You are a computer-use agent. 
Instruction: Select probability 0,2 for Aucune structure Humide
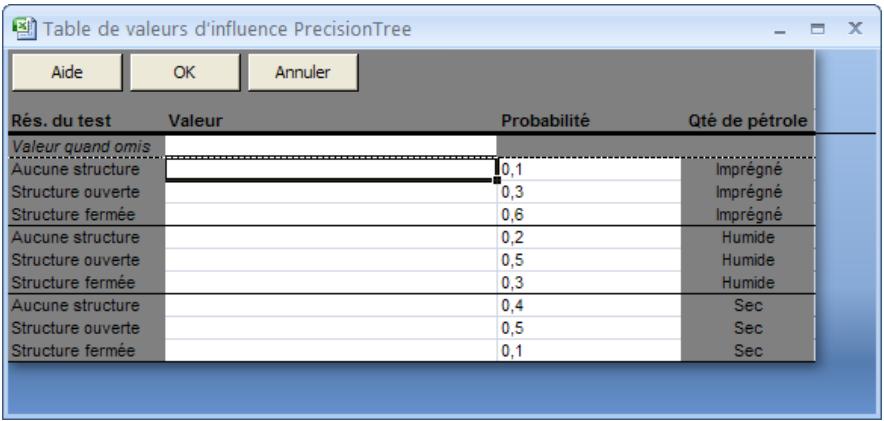coord(590,237)
